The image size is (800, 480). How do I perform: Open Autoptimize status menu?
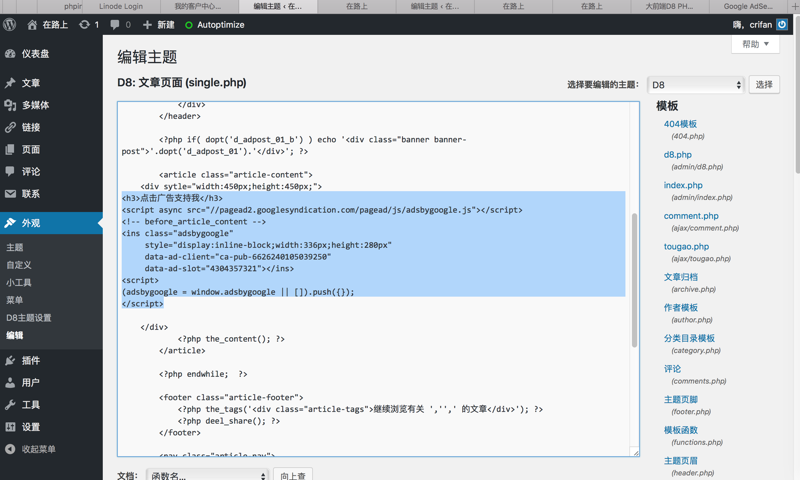[x=214, y=24]
